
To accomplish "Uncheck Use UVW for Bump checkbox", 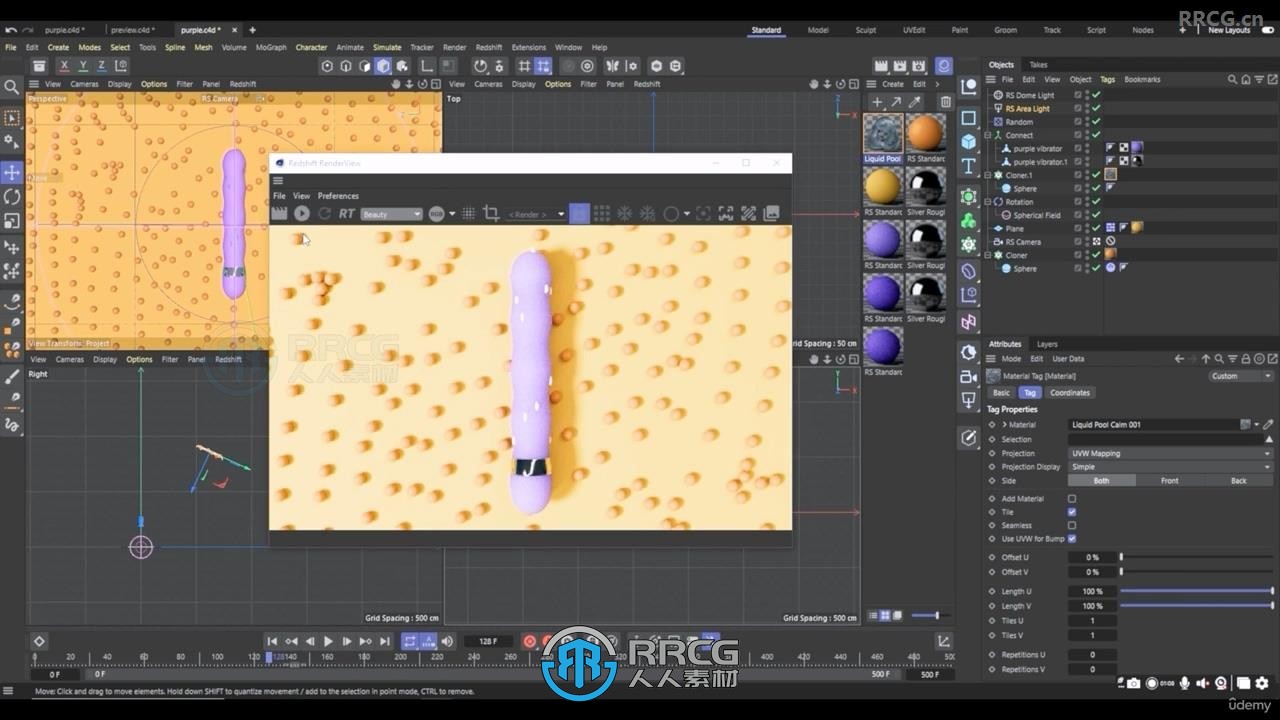I will (x=1071, y=539).
